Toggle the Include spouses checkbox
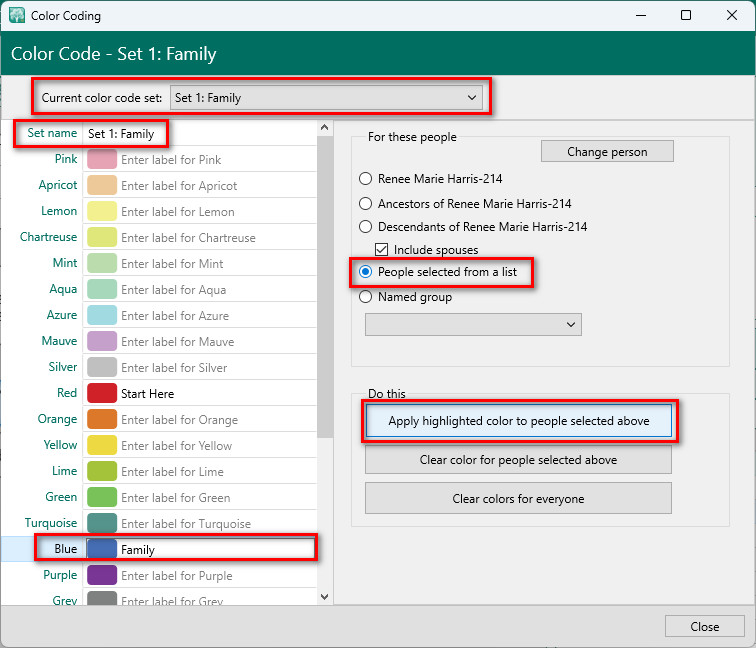Image resolution: width=756 pixels, height=648 pixels. pos(381,249)
